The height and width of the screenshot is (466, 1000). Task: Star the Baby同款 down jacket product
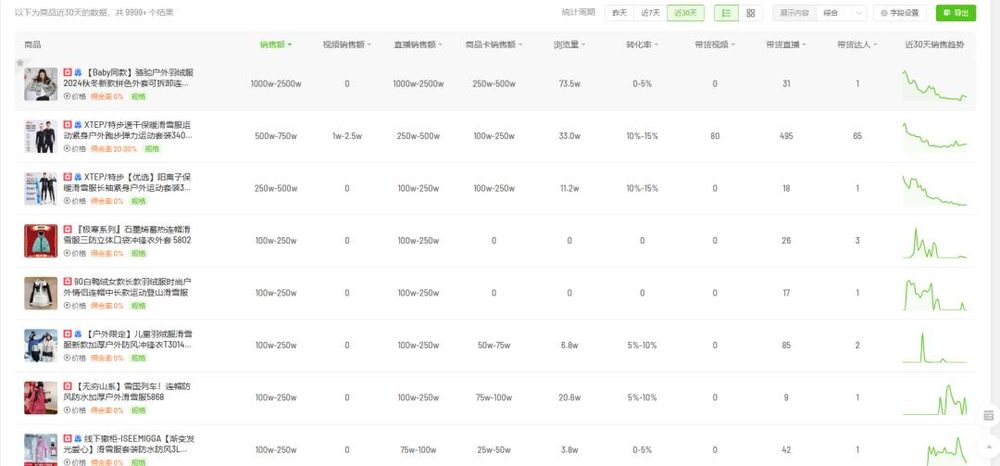coord(20,63)
